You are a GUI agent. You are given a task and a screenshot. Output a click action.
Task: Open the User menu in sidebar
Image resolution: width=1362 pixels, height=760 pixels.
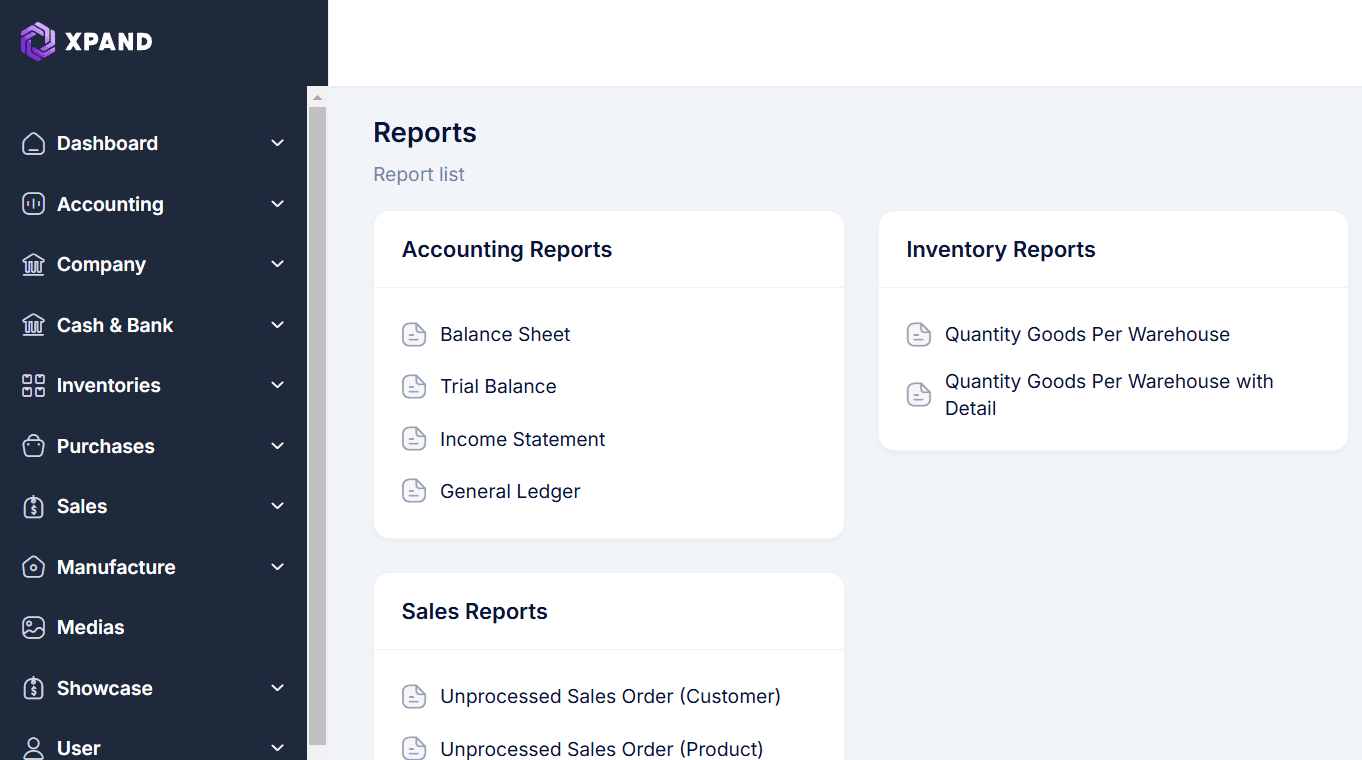pyautogui.click(x=79, y=748)
